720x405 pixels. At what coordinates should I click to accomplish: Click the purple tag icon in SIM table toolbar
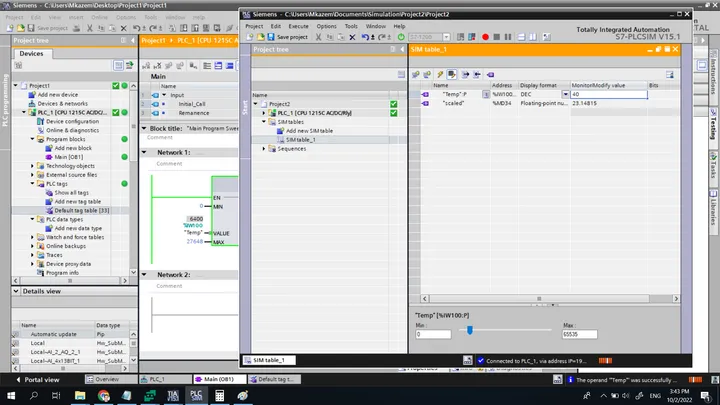490,74
